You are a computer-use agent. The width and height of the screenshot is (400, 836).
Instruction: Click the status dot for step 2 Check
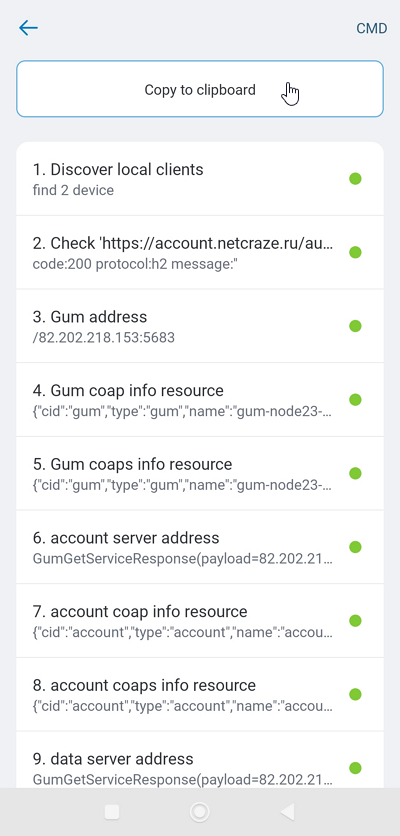pyautogui.click(x=355, y=252)
